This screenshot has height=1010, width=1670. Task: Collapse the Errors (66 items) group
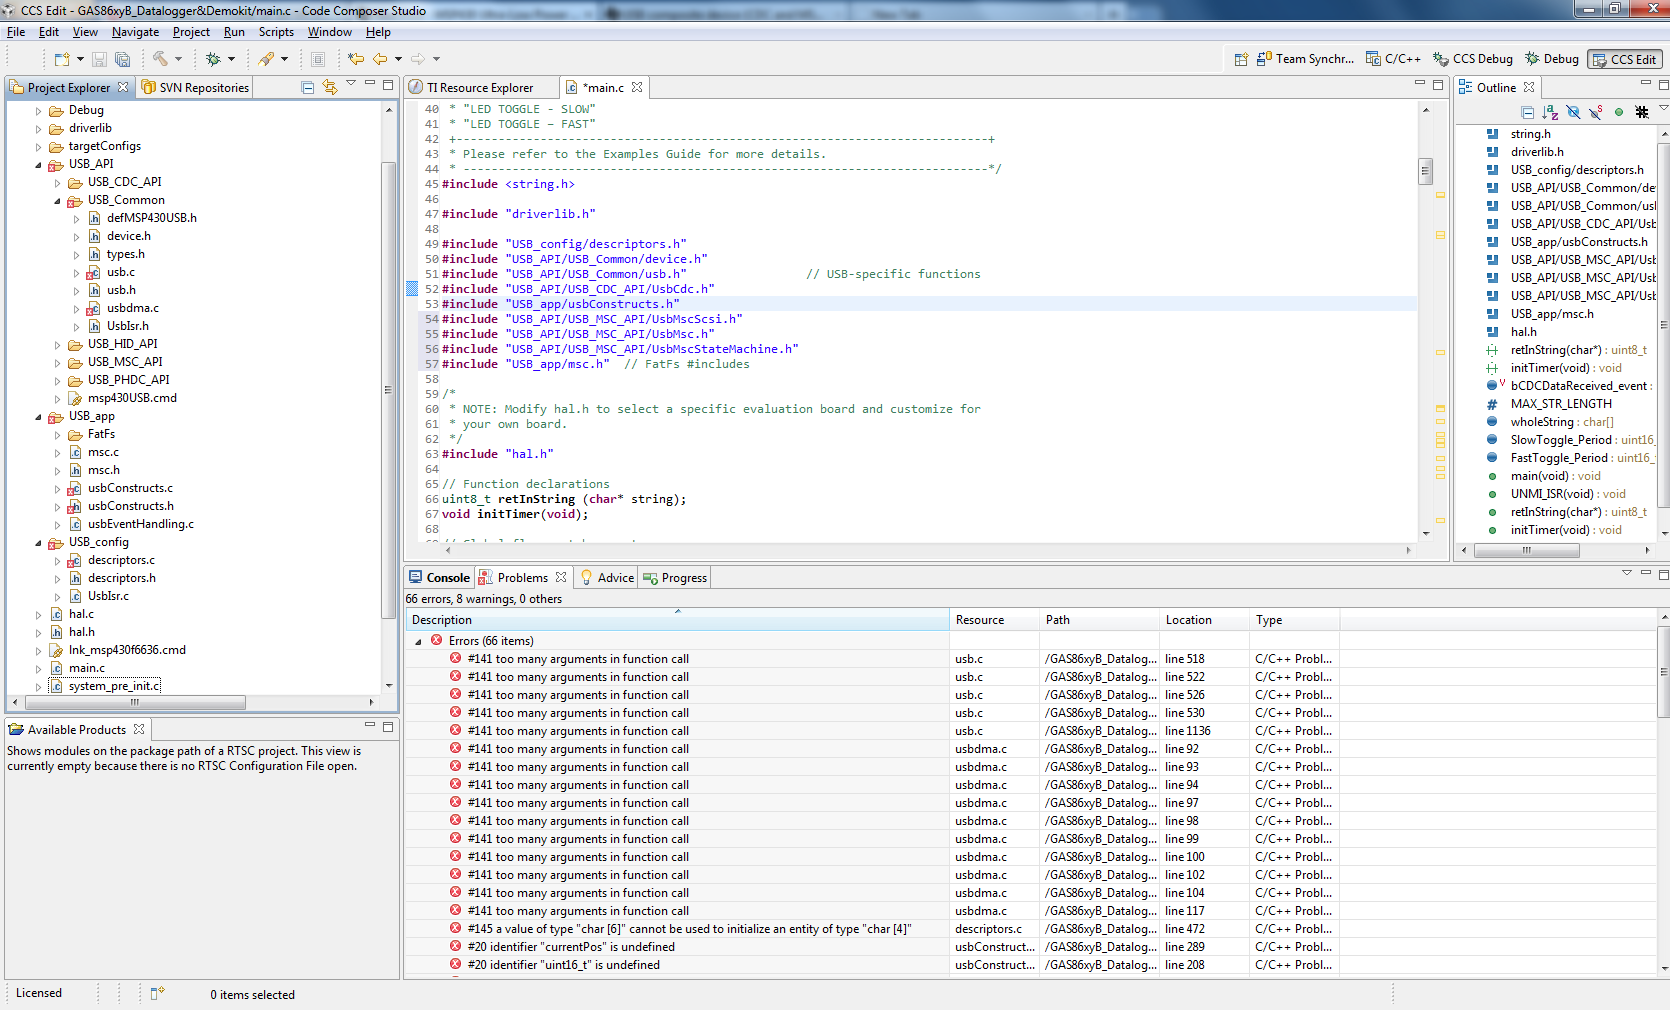pos(418,642)
